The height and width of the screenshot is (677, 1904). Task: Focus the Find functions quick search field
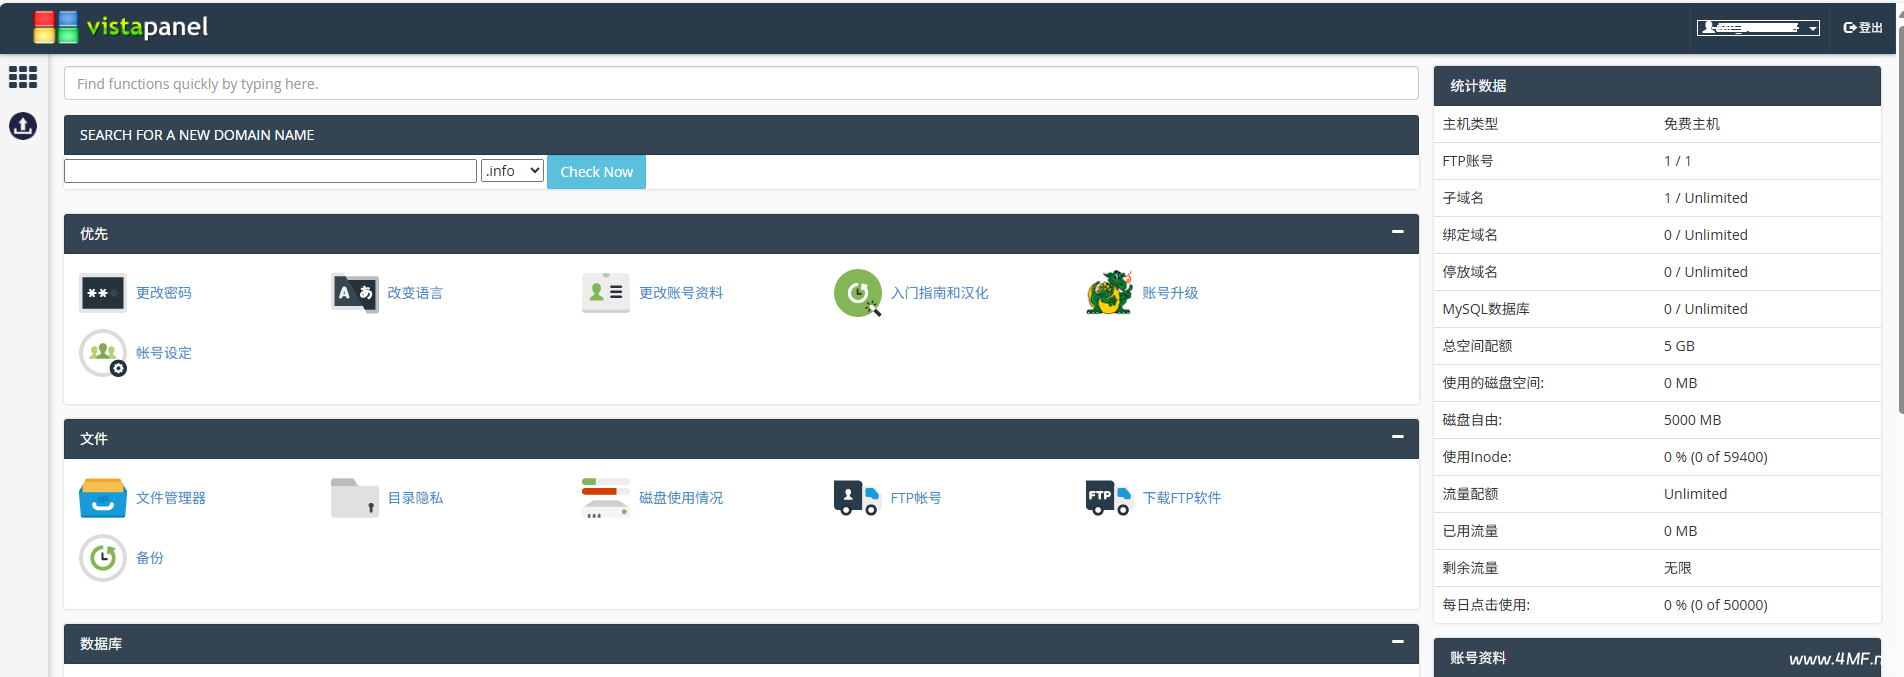click(x=740, y=84)
